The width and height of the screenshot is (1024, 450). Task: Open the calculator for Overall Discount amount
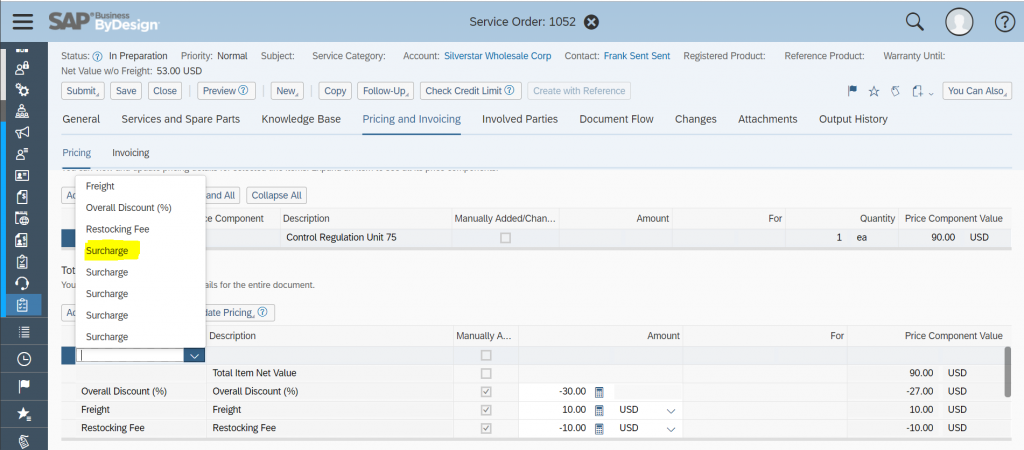tap(600, 392)
